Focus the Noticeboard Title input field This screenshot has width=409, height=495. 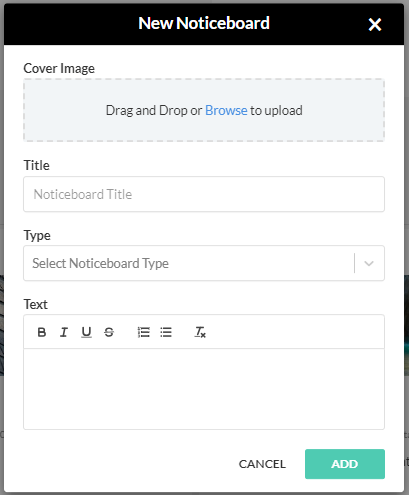[x=204, y=194]
